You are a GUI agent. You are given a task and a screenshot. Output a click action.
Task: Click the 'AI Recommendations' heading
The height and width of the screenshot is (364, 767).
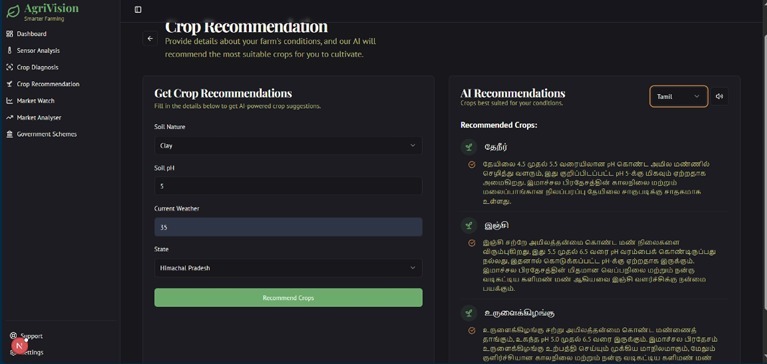point(513,93)
